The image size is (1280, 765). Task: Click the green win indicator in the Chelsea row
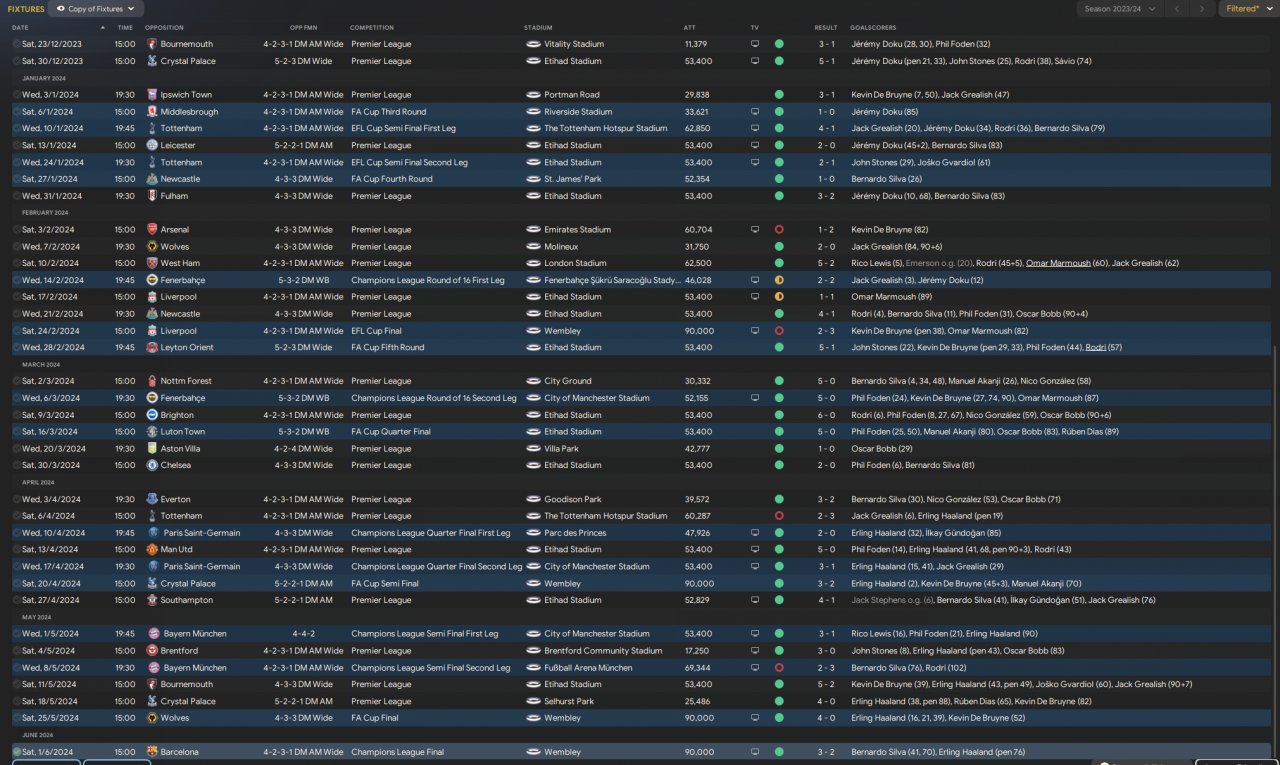point(779,465)
